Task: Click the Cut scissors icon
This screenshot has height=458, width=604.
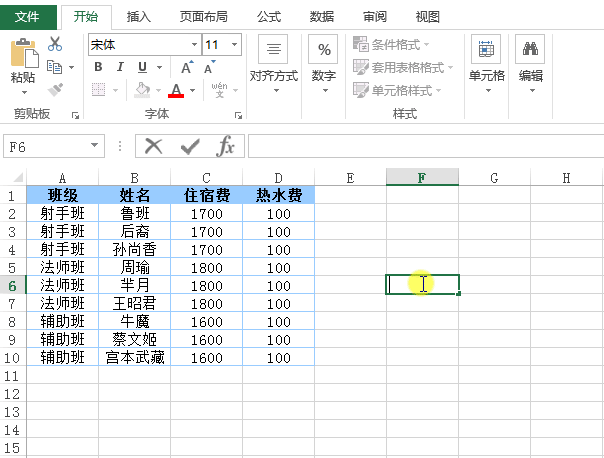Action: (x=55, y=44)
